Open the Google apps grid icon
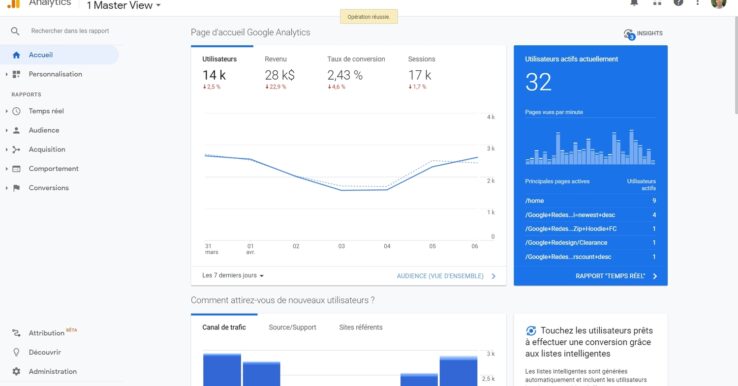The width and height of the screenshot is (738, 386). [657, 3]
